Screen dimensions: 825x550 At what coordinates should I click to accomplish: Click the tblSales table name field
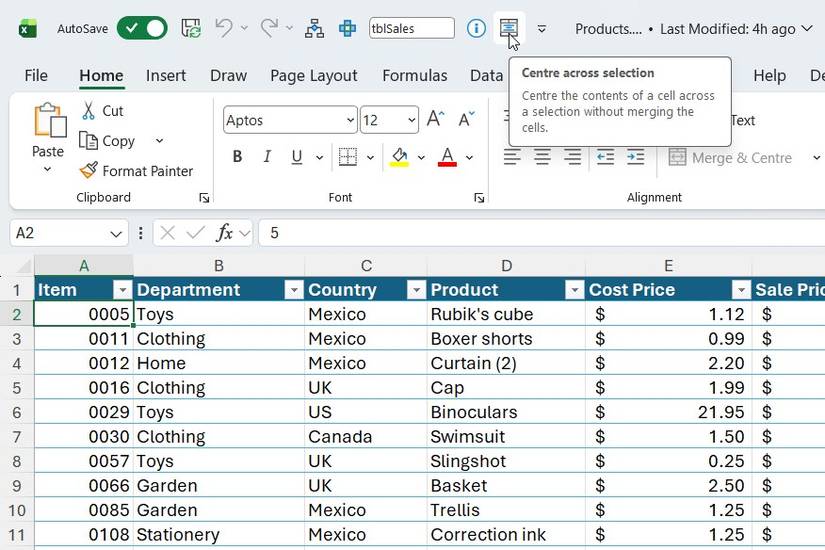pos(411,28)
